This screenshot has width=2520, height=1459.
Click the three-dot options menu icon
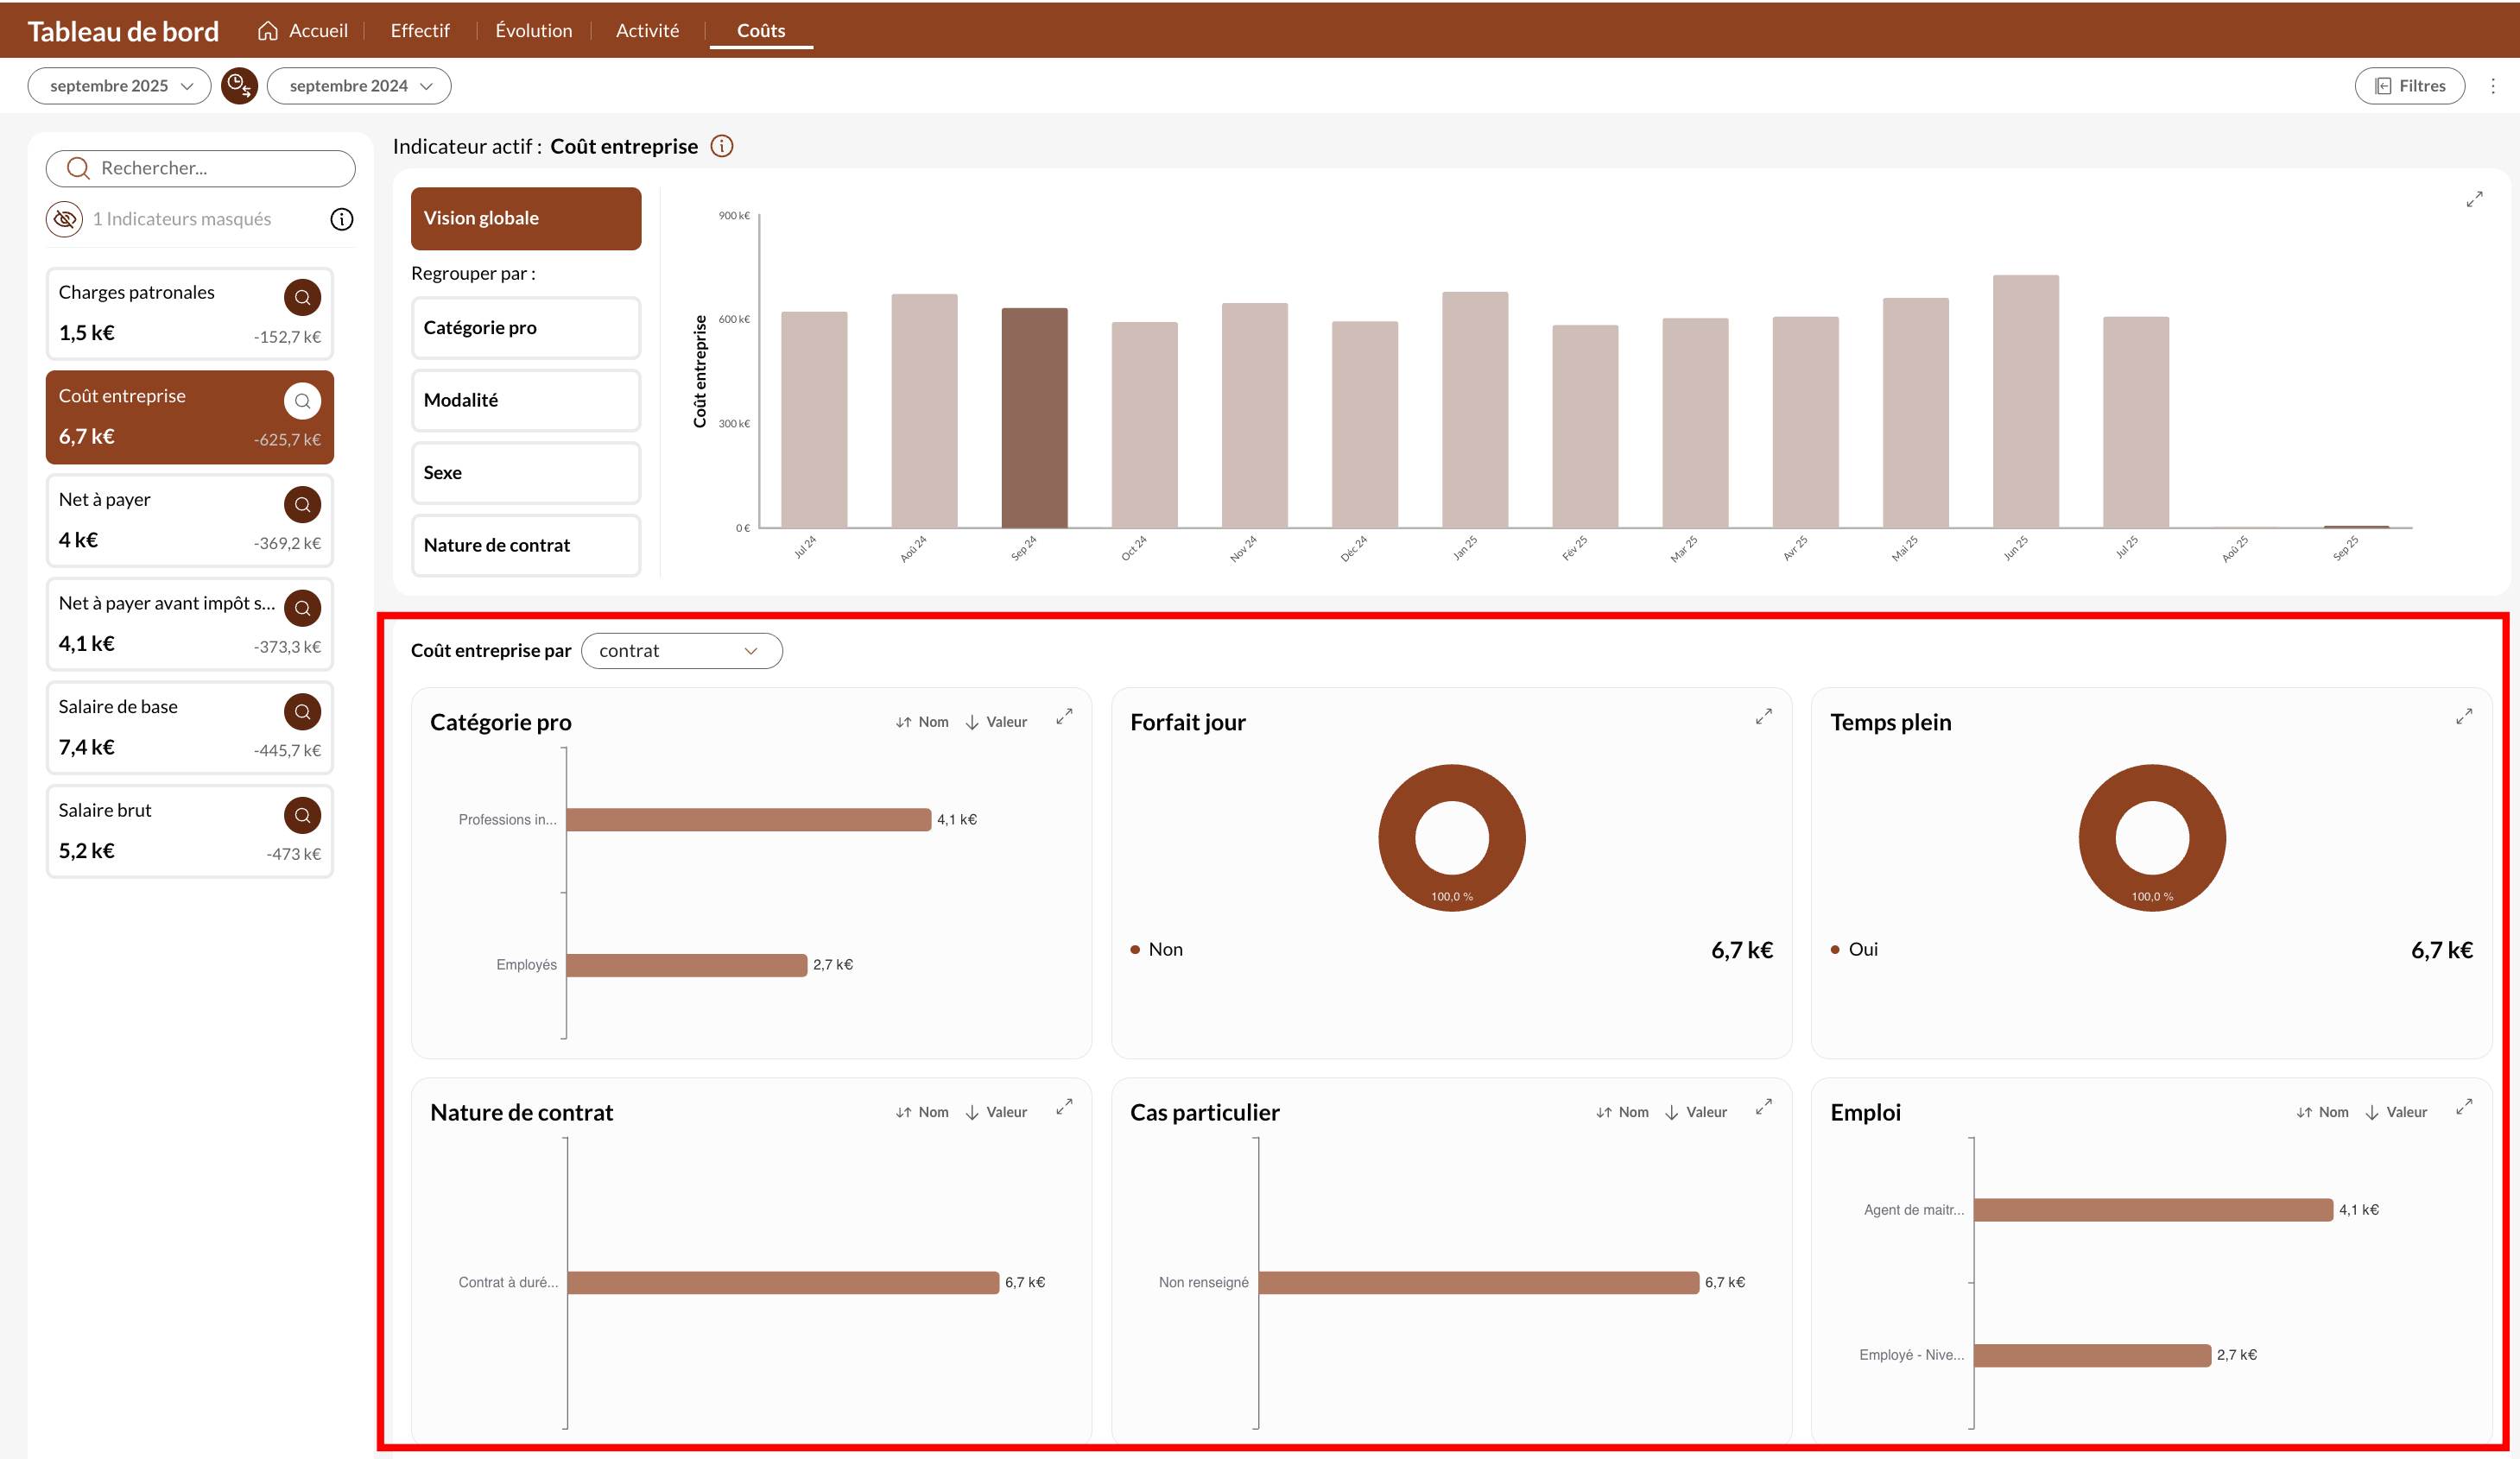tap(2493, 86)
